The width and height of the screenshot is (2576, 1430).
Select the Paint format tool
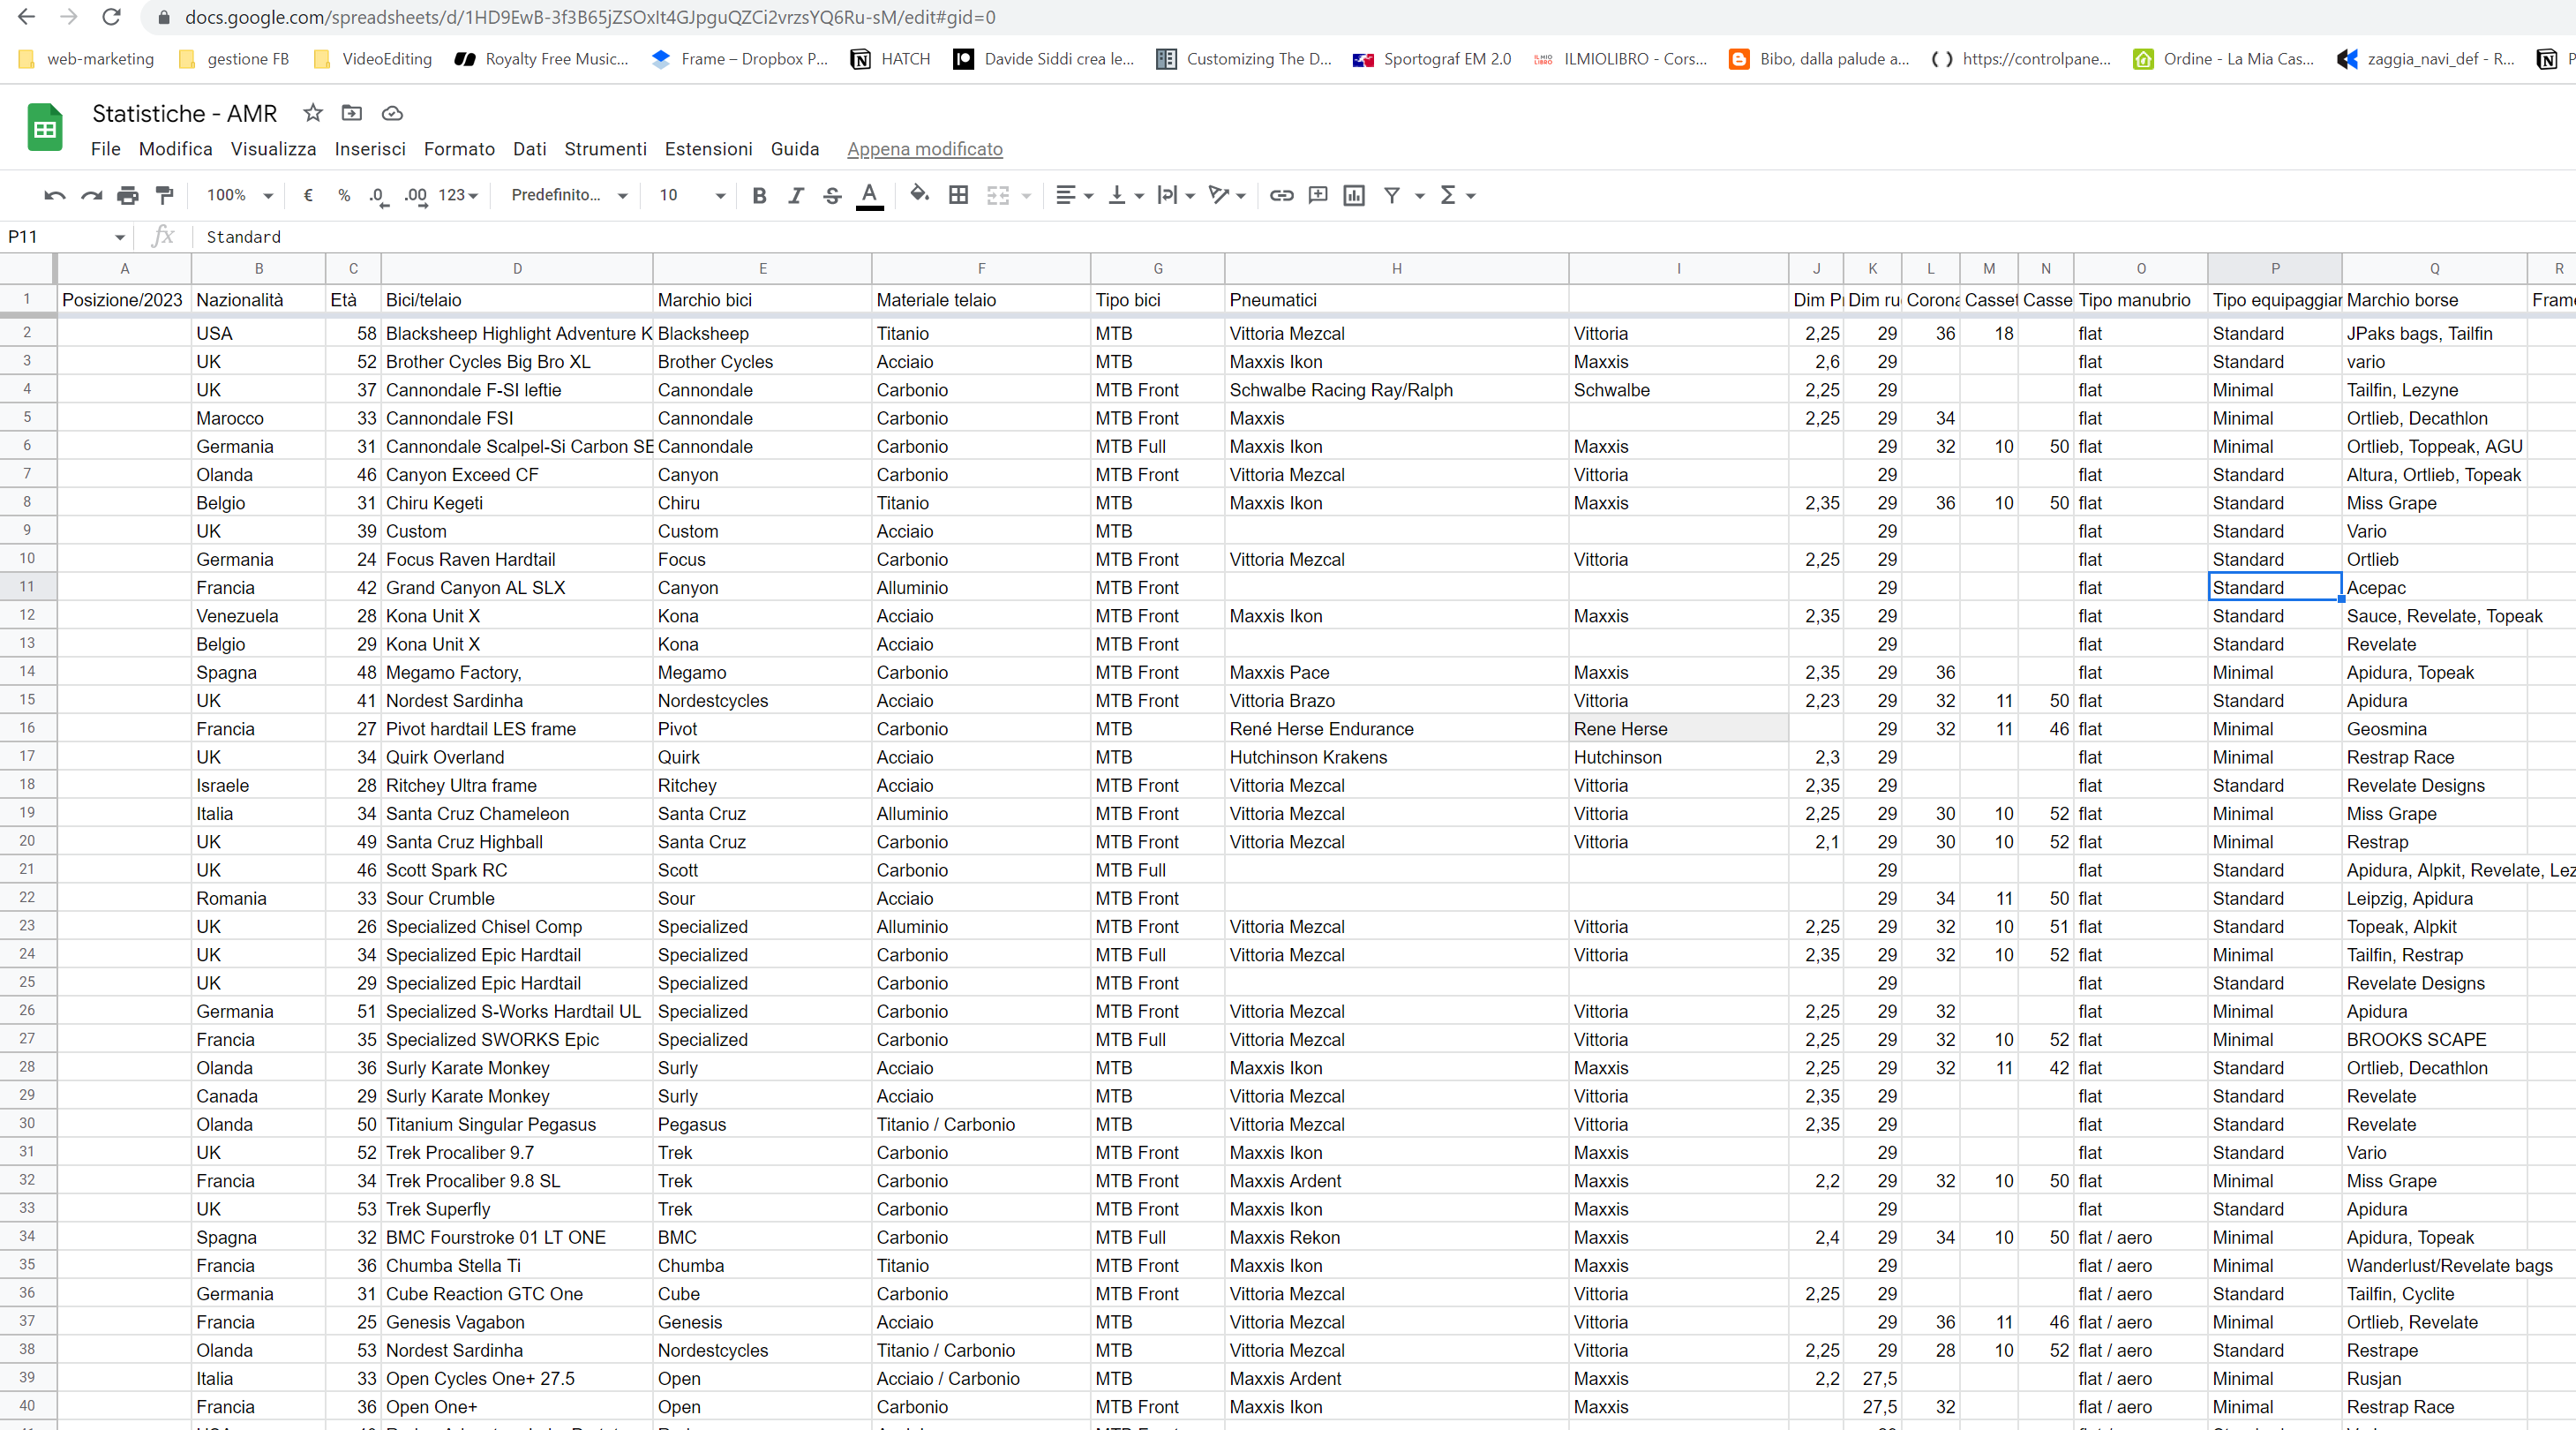pyautogui.click(x=165, y=196)
